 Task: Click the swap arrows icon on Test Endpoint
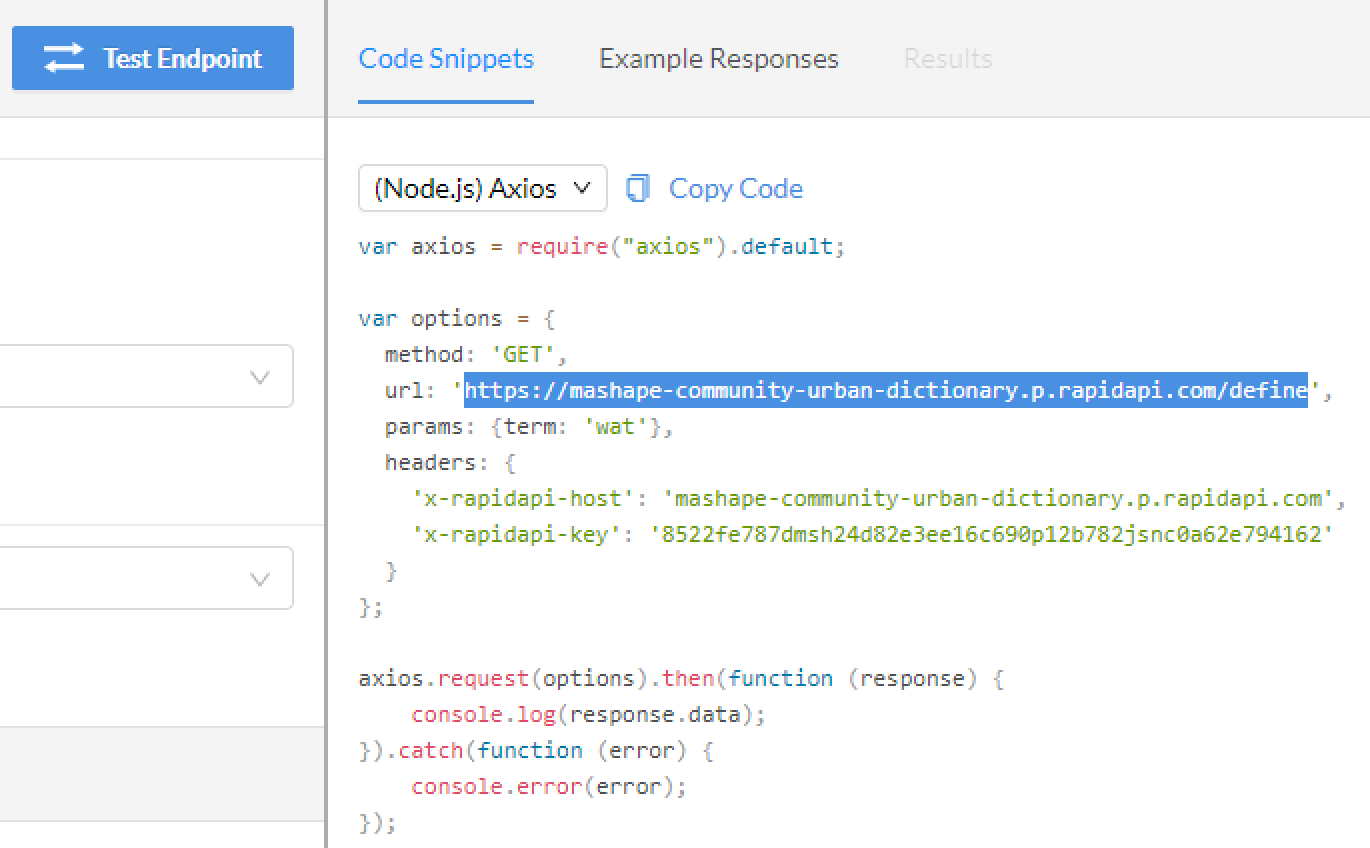[62, 58]
